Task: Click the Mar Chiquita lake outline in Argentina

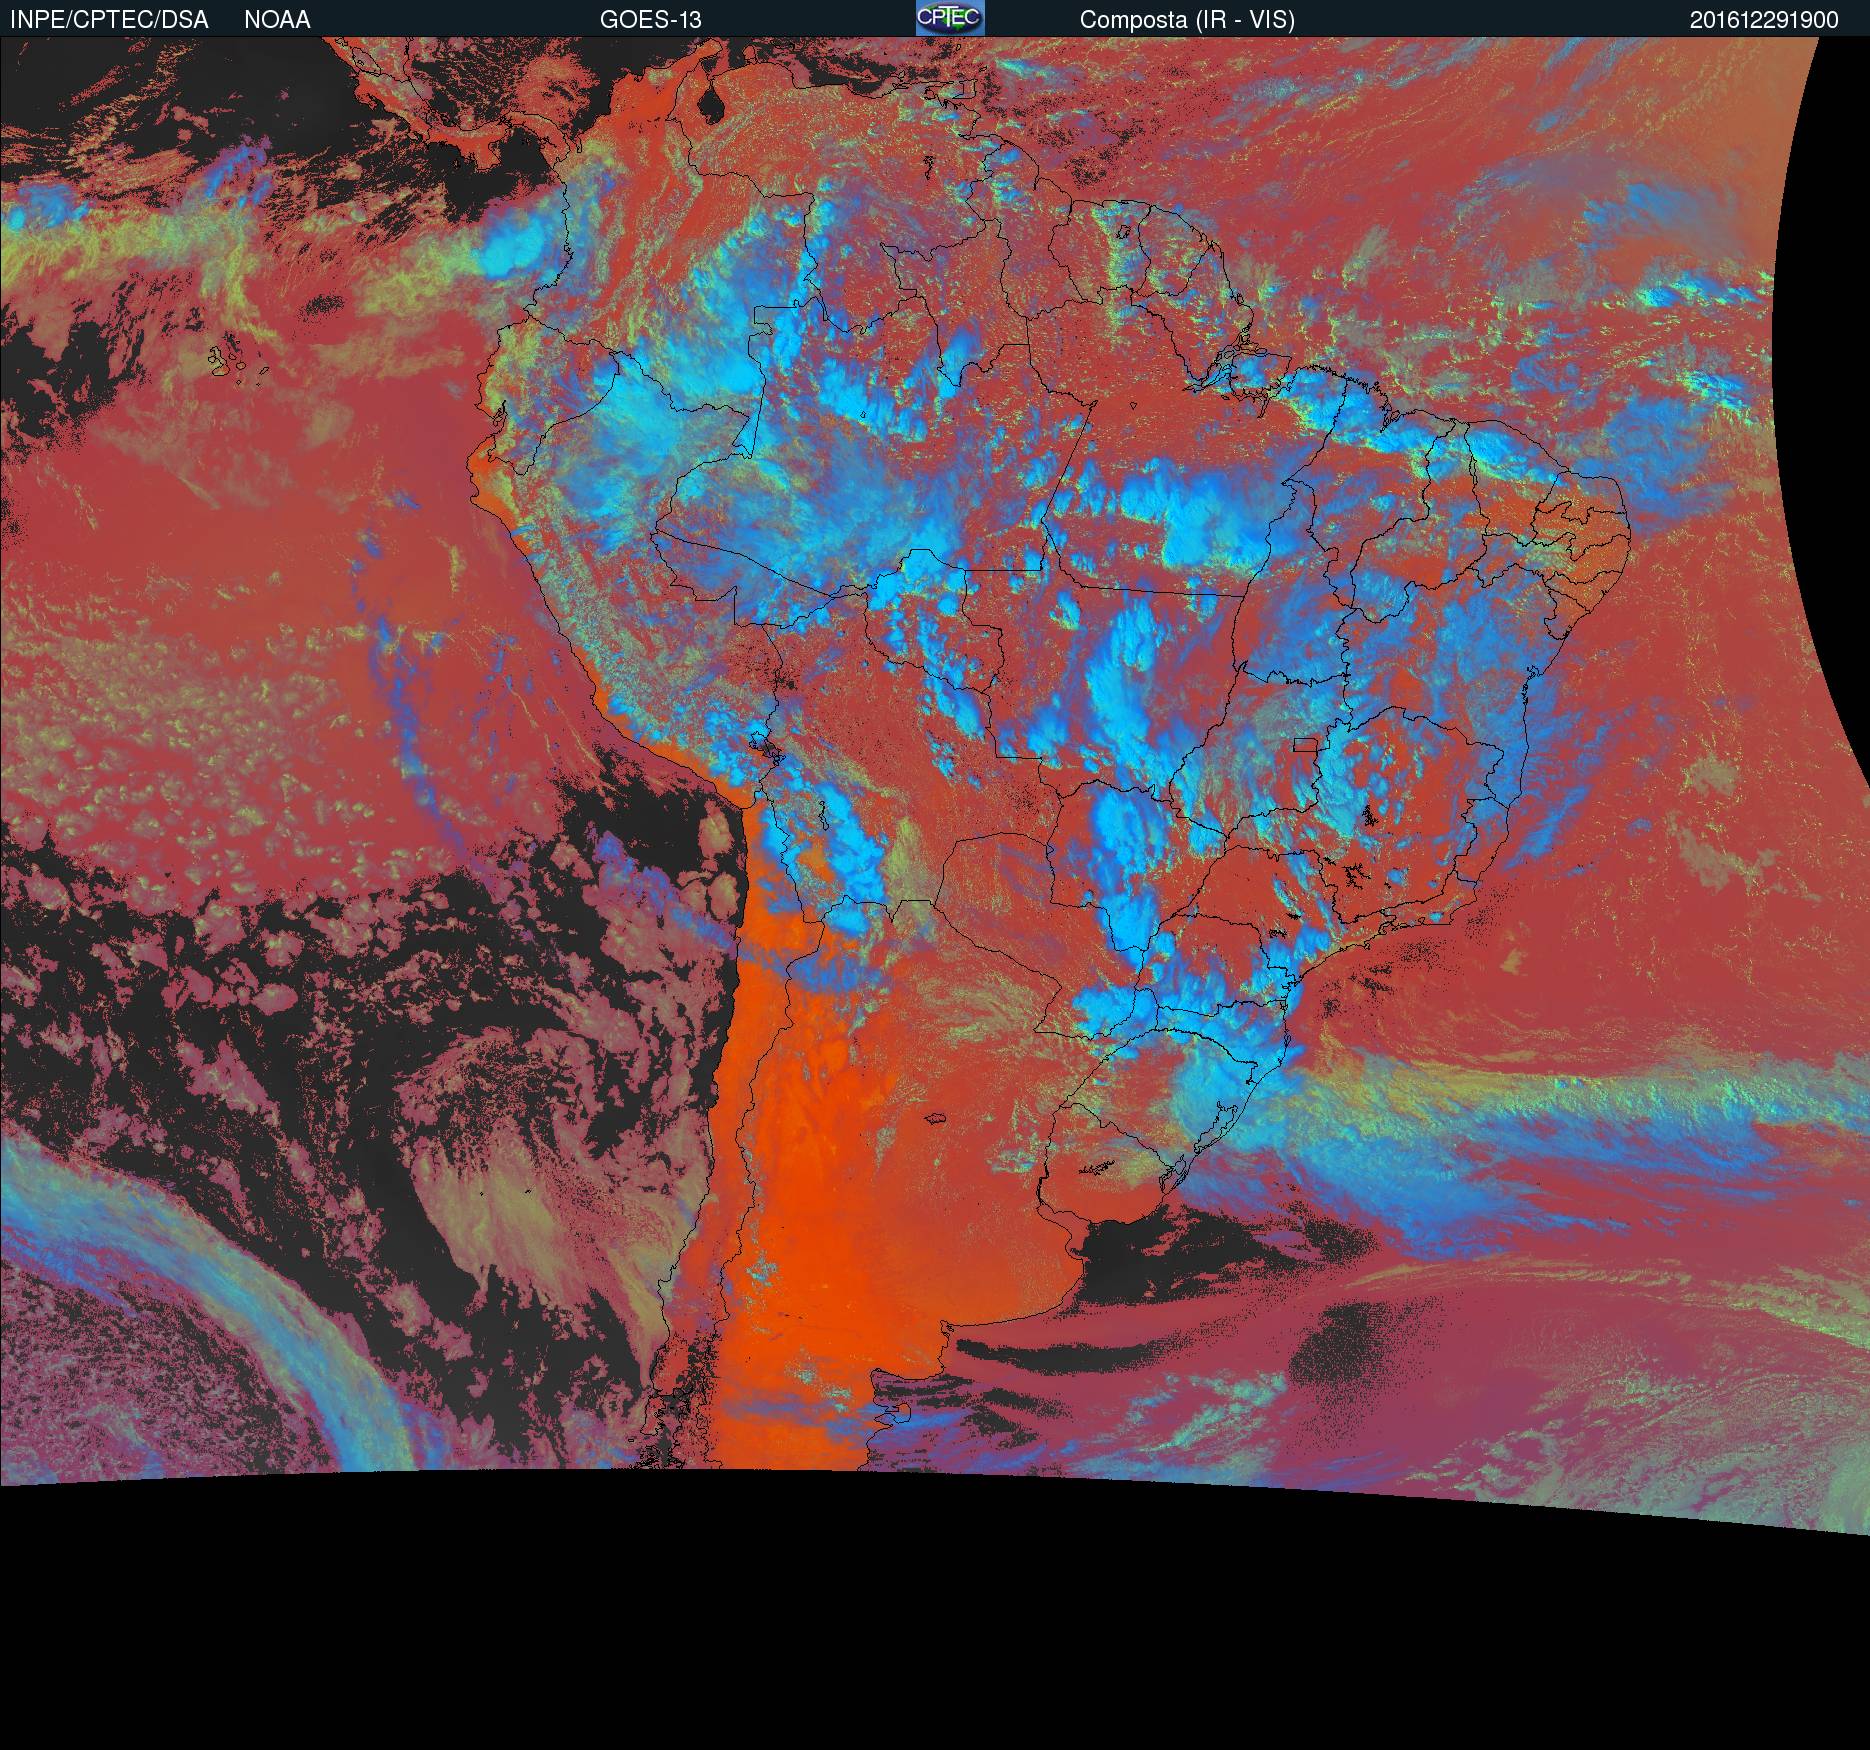Action: [x=936, y=1118]
